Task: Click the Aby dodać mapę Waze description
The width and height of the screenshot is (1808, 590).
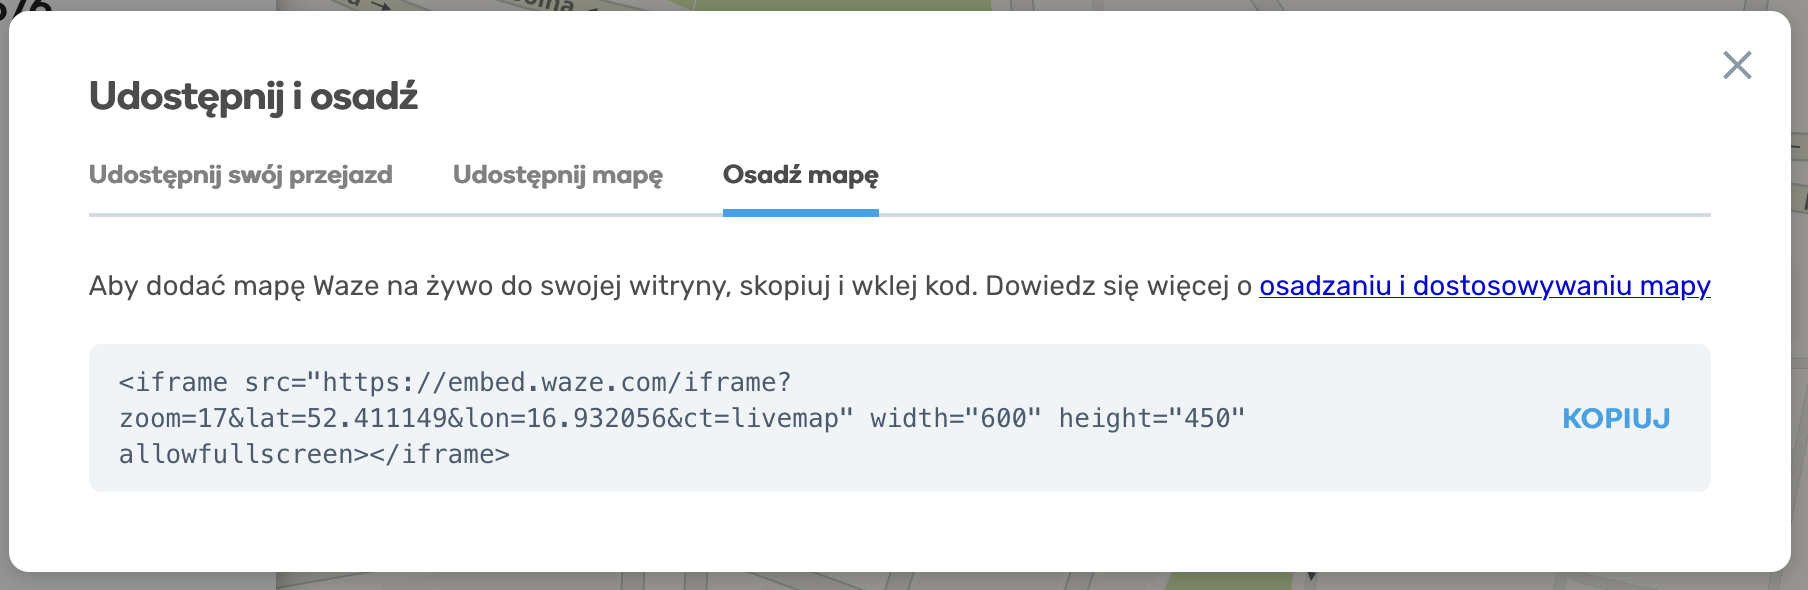Action: pos(671,286)
